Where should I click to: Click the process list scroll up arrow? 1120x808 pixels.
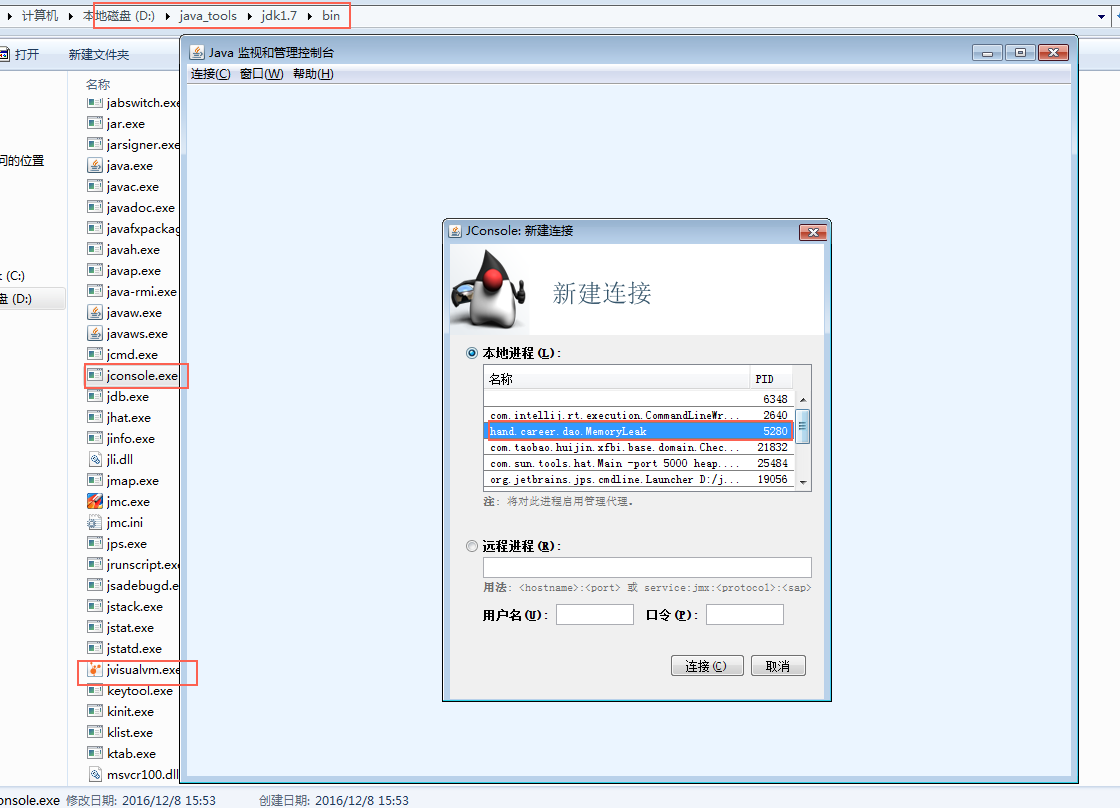coord(803,399)
